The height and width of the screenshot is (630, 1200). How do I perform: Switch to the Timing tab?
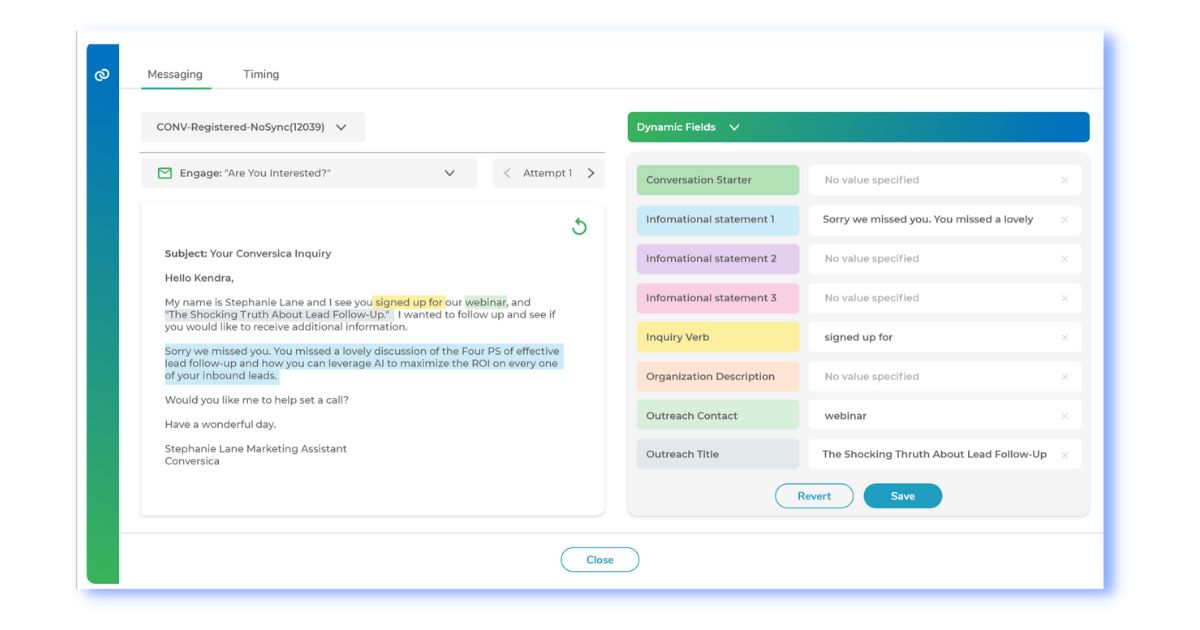point(261,73)
